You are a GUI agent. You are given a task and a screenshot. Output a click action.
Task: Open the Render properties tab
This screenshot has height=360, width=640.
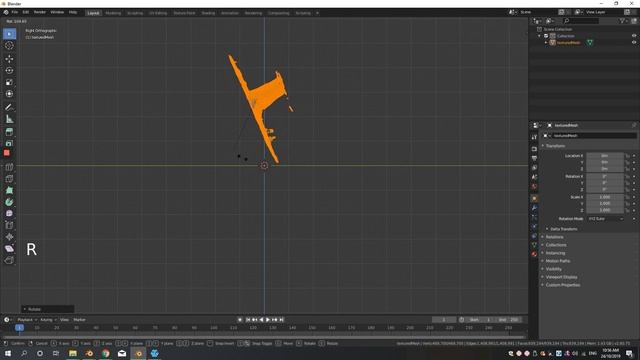click(x=534, y=149)
